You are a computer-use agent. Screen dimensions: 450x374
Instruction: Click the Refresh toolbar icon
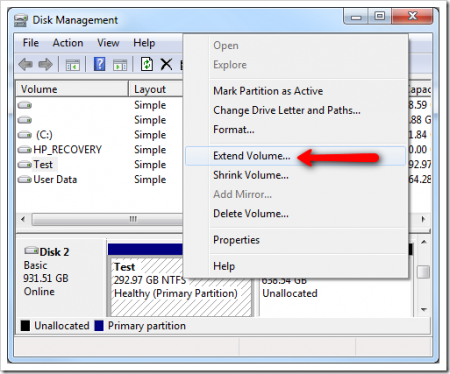tap(147, 64)
